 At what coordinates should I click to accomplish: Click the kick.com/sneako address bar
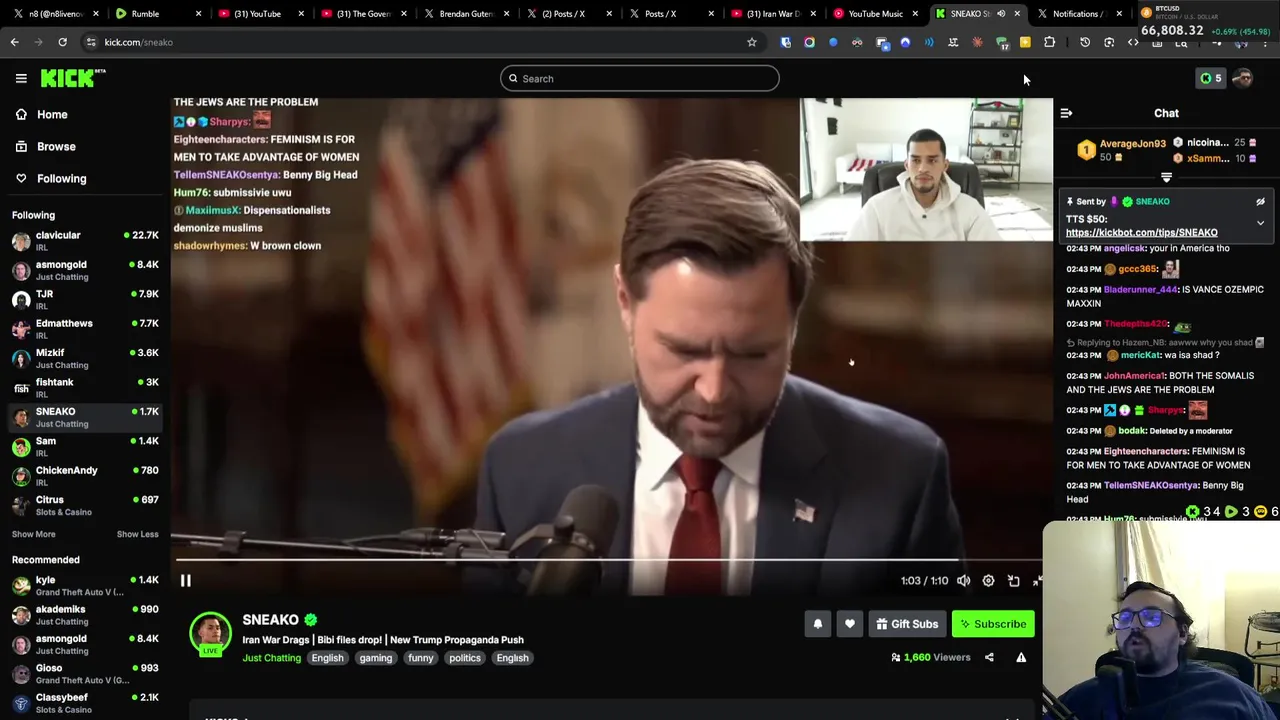(420, 42)
